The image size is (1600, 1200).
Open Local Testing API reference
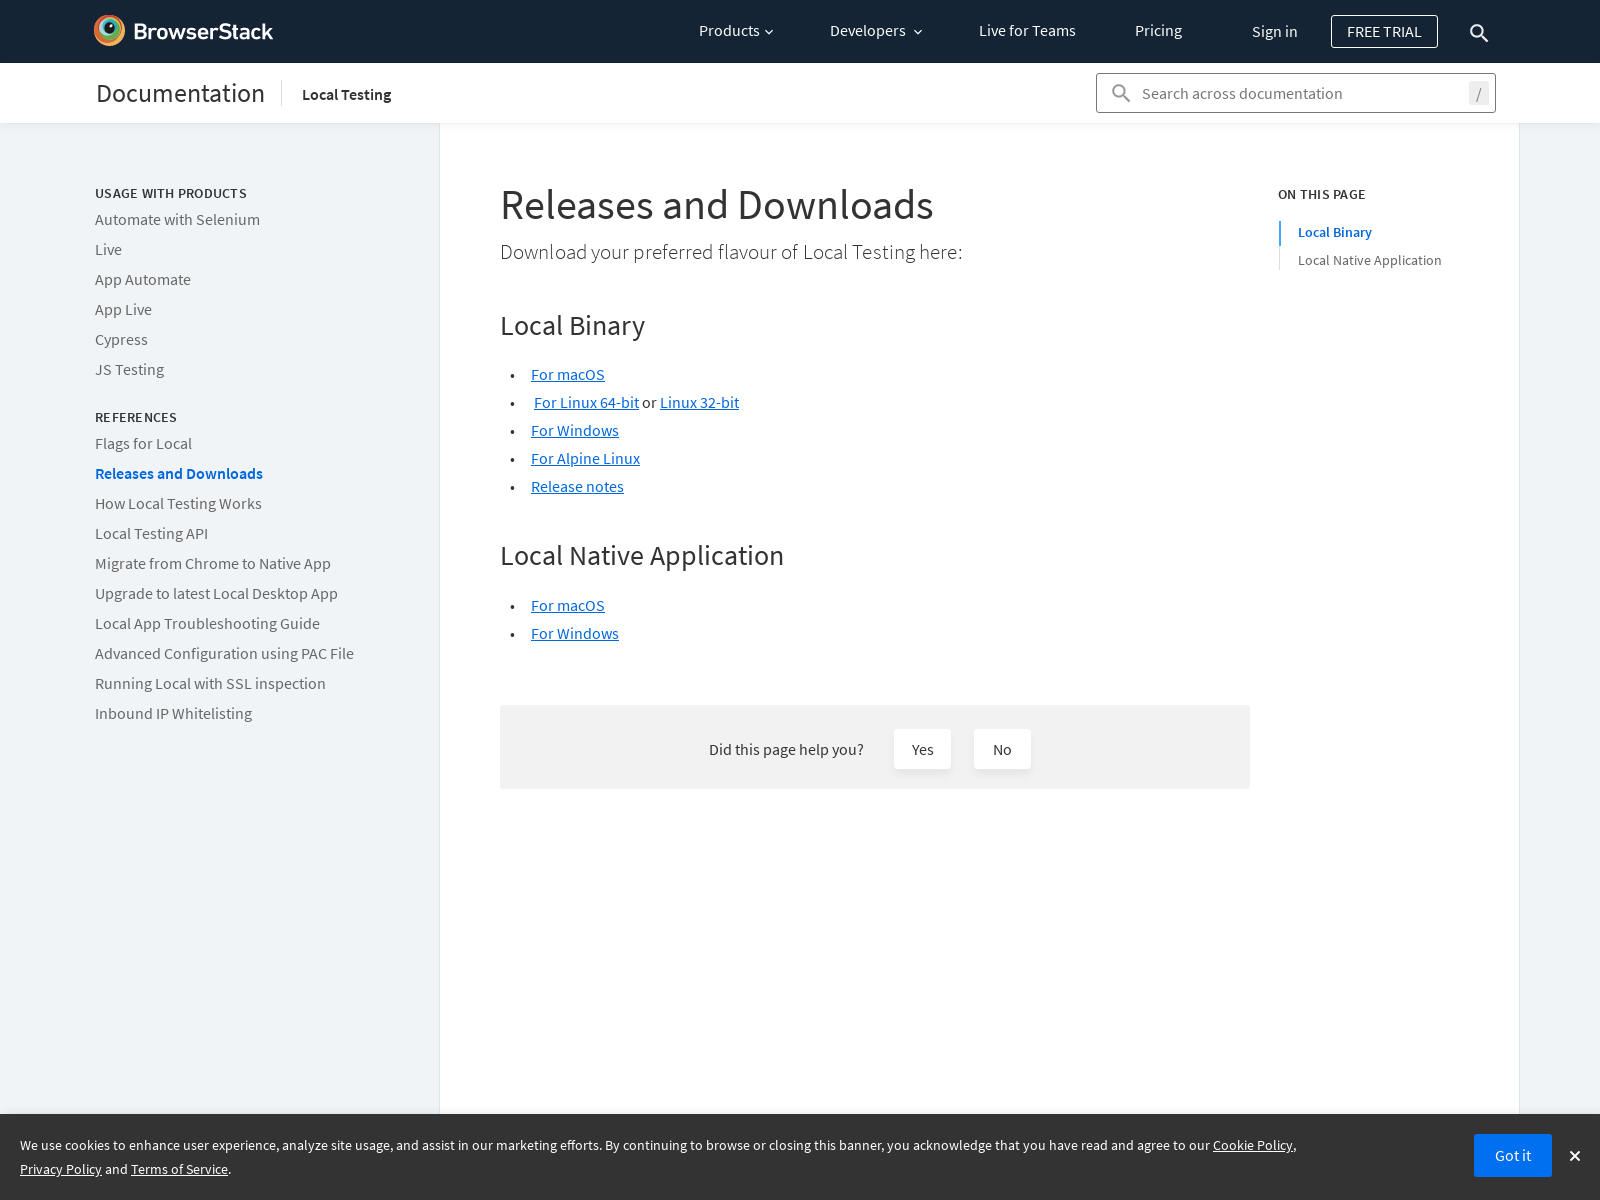[x=151, y=534]
